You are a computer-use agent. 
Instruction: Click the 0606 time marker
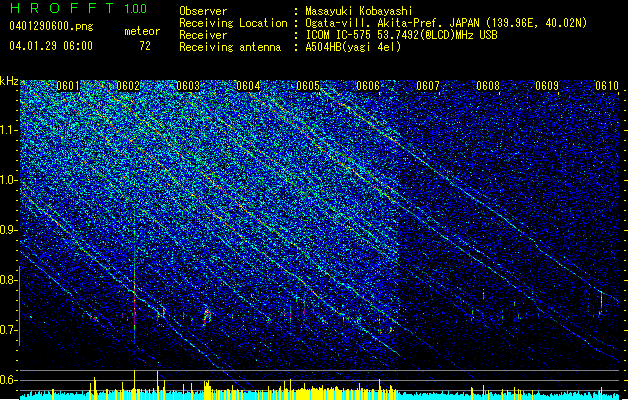(368, 86)
